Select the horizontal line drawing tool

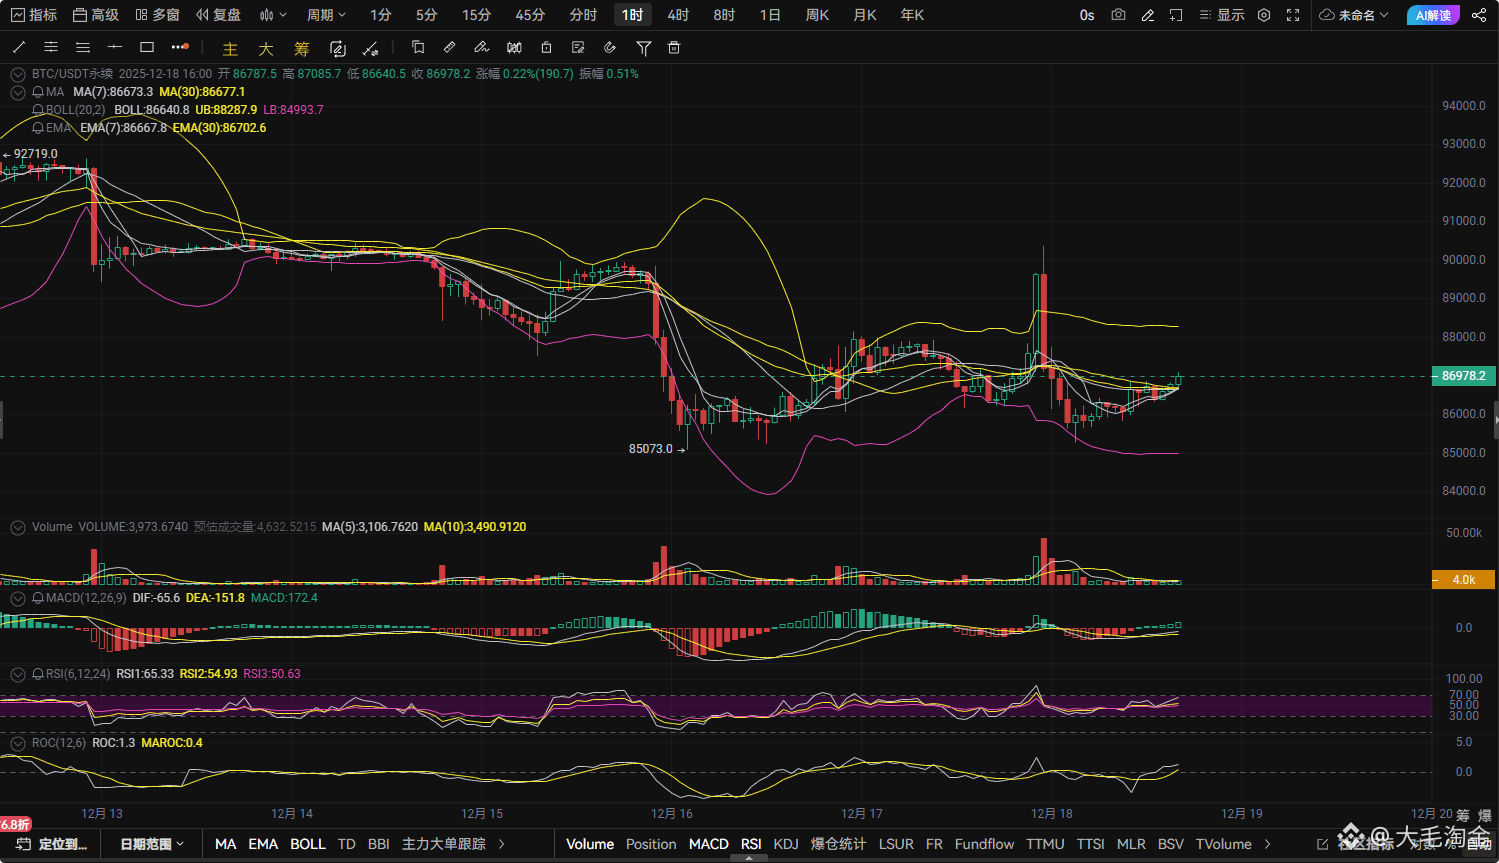click(115, 47)
